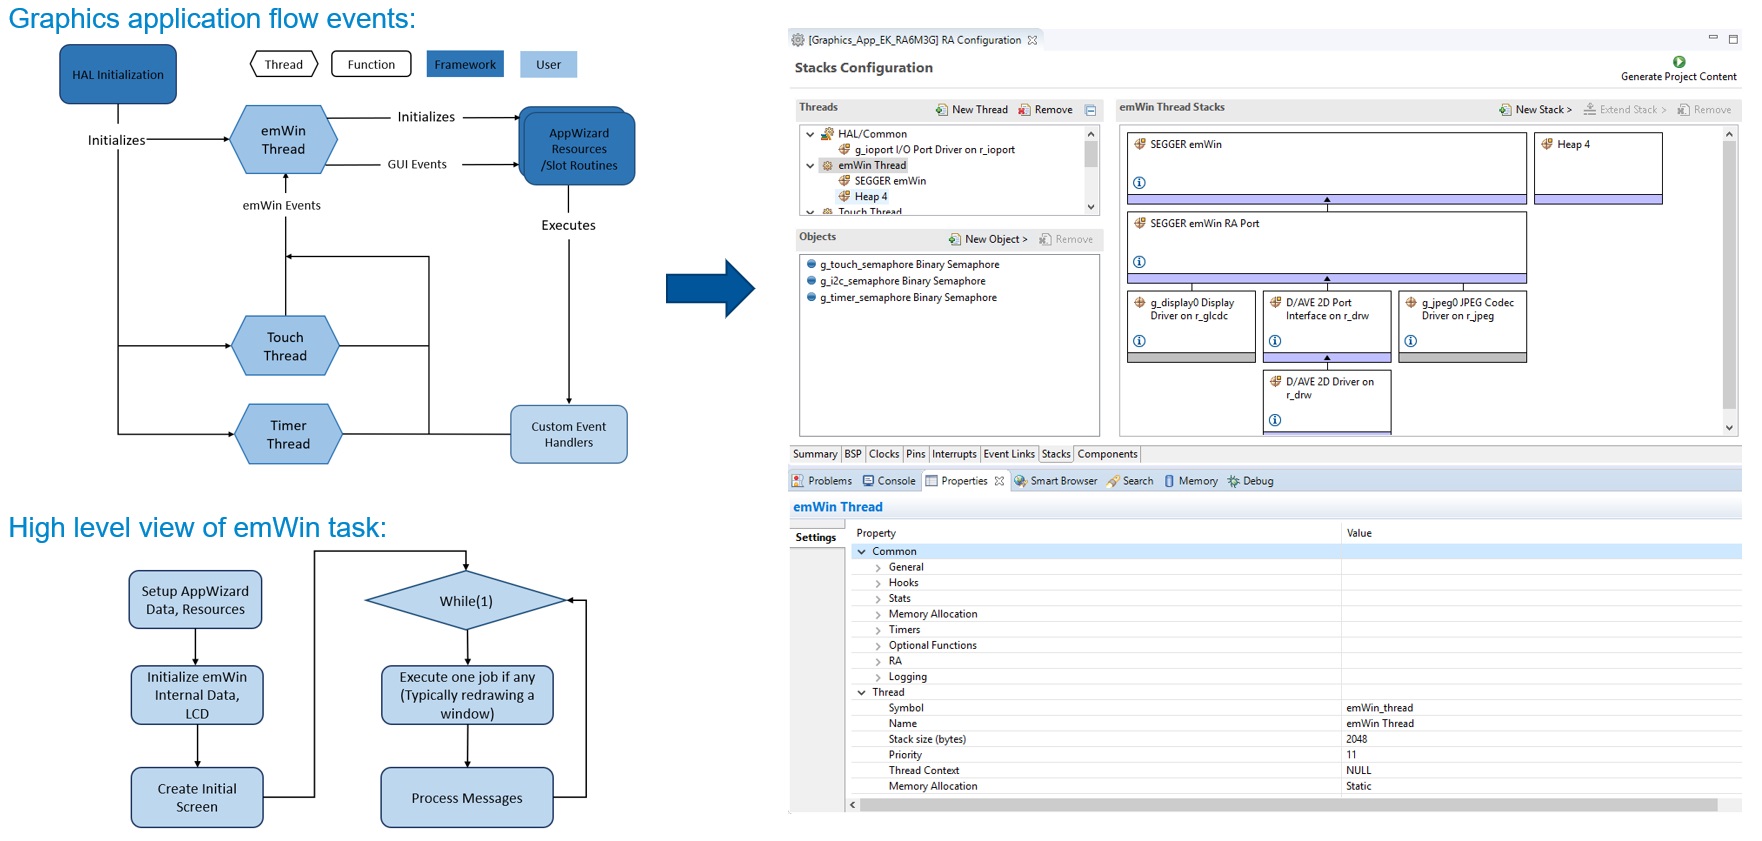Collapse the HAL/Common thread tree node
The image size is (1762, 841).
[810, 134]
